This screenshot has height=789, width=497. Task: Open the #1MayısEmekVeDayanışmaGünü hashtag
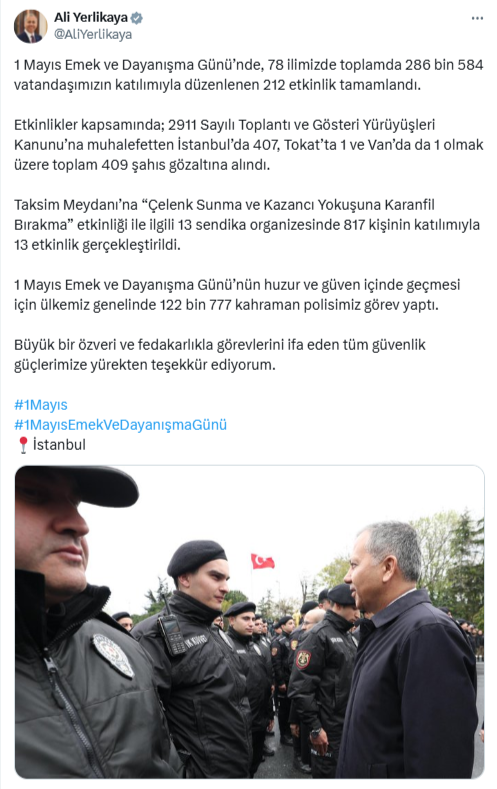pyautogui.click(x=121, y=425)
